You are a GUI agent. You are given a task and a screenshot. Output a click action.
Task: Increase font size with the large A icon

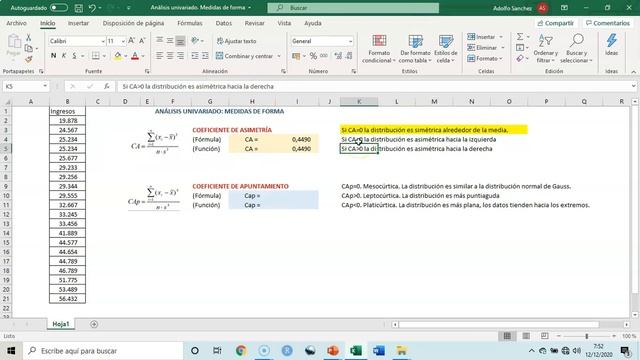click(x=131, y=41)
